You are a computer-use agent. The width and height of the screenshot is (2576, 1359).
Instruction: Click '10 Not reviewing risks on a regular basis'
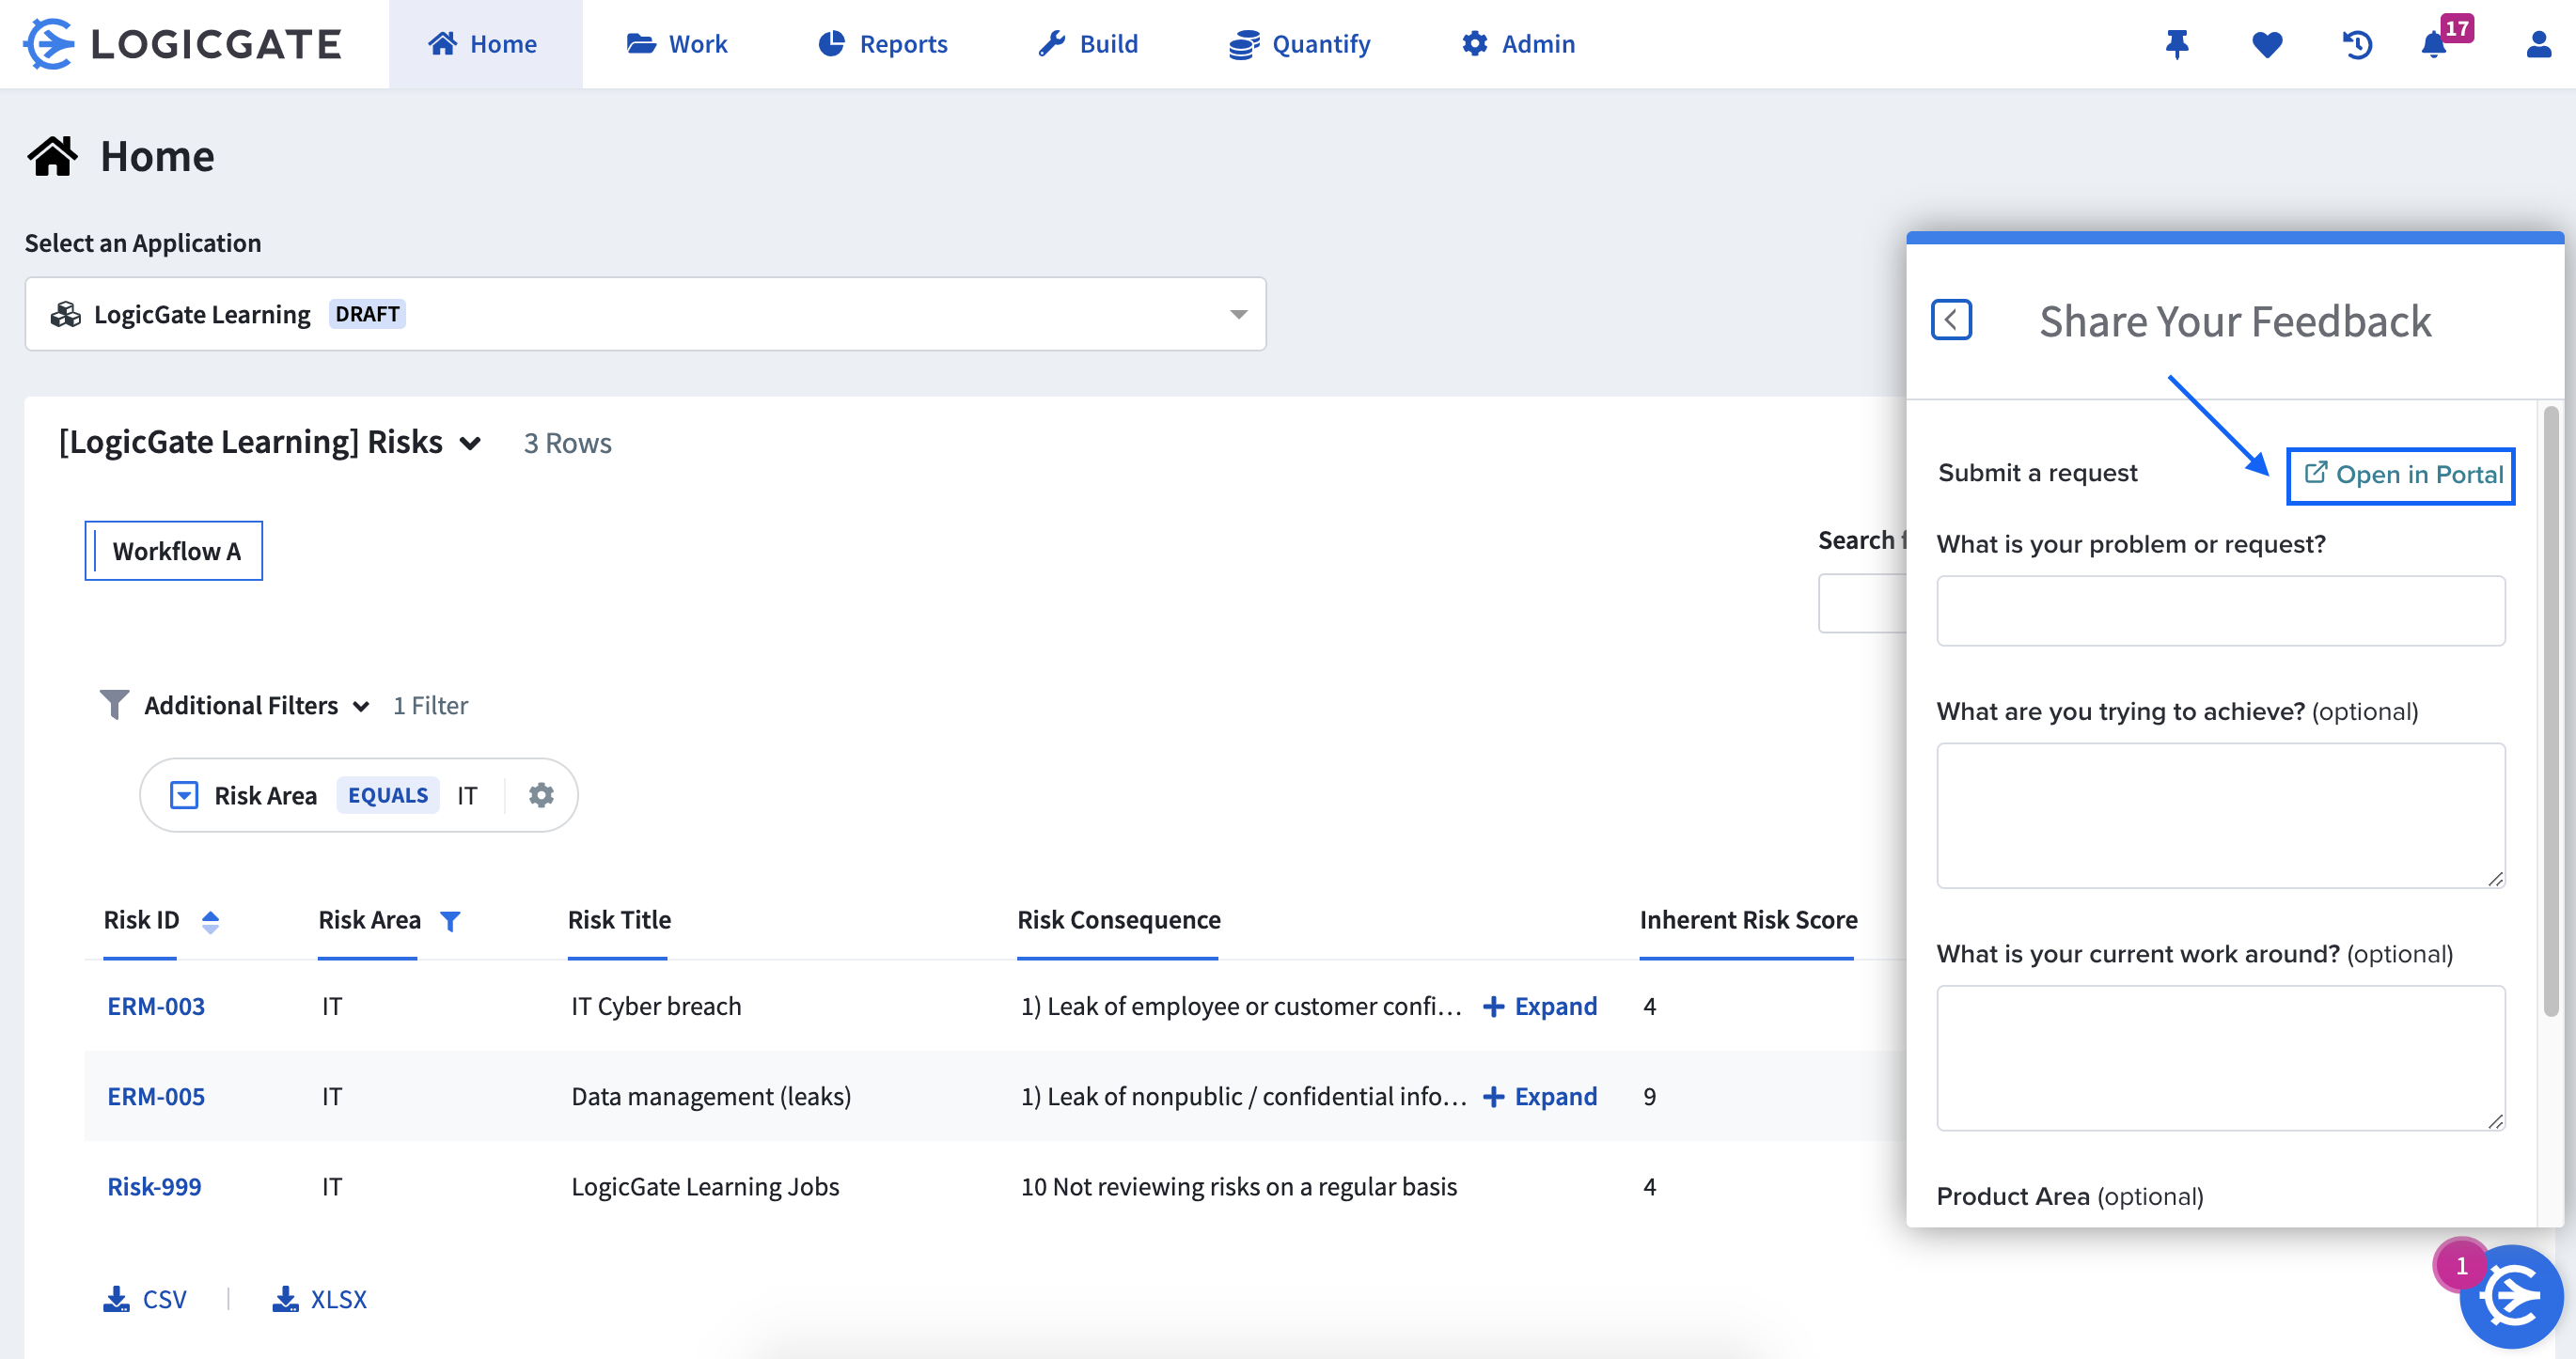pyautogui.click(x=1238, y=1186)
